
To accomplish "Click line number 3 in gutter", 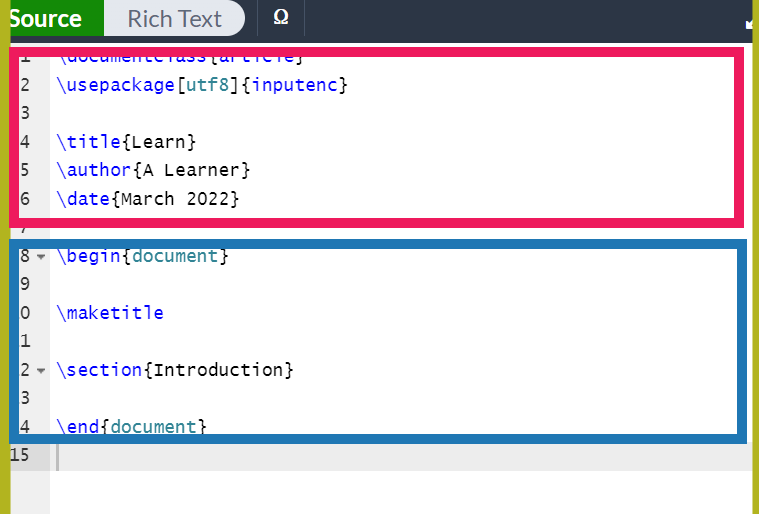I will point(25,113).
